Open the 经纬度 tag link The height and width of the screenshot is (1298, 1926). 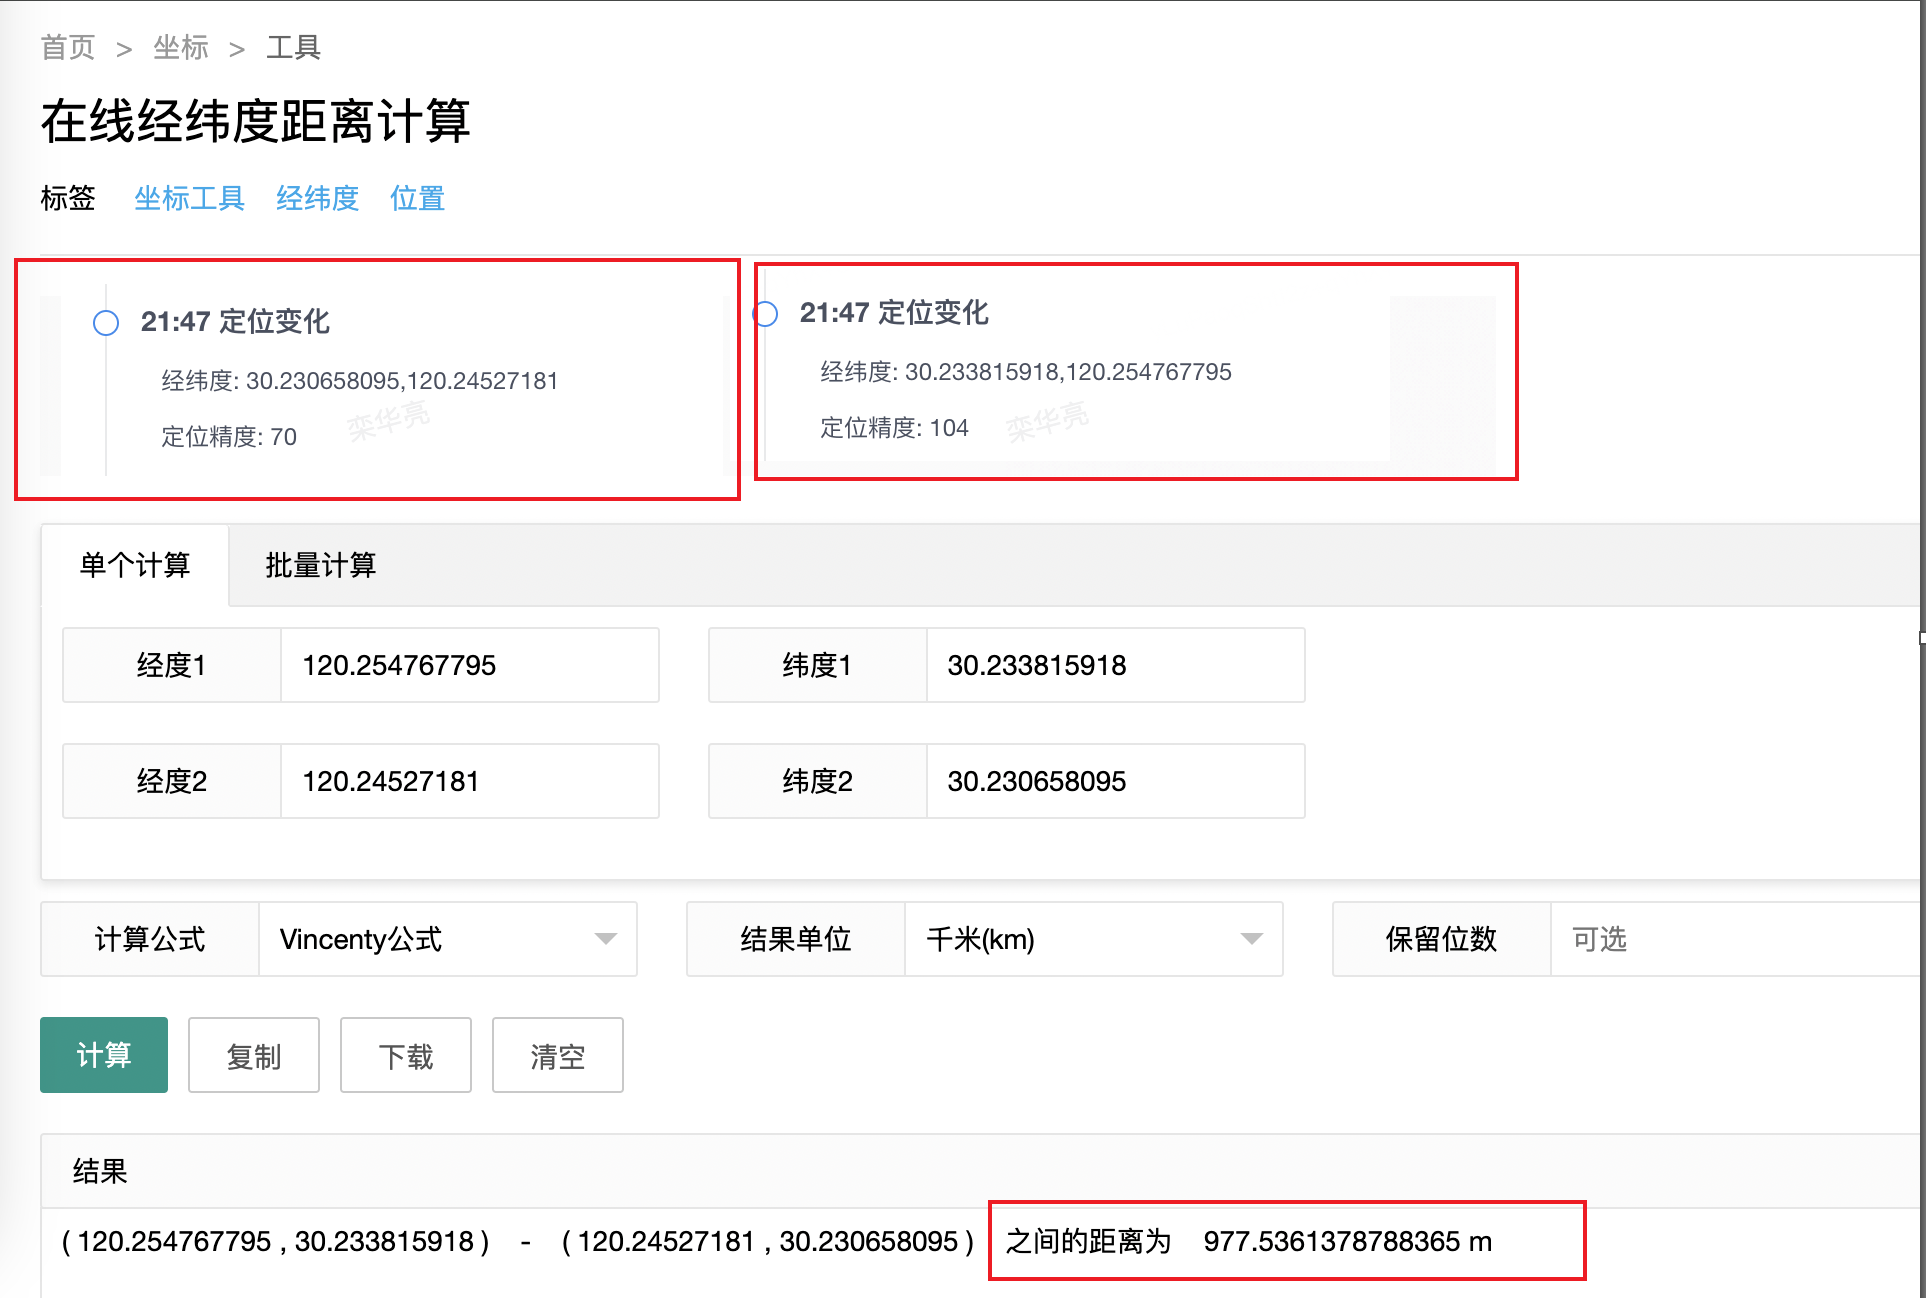click(317, 198)
